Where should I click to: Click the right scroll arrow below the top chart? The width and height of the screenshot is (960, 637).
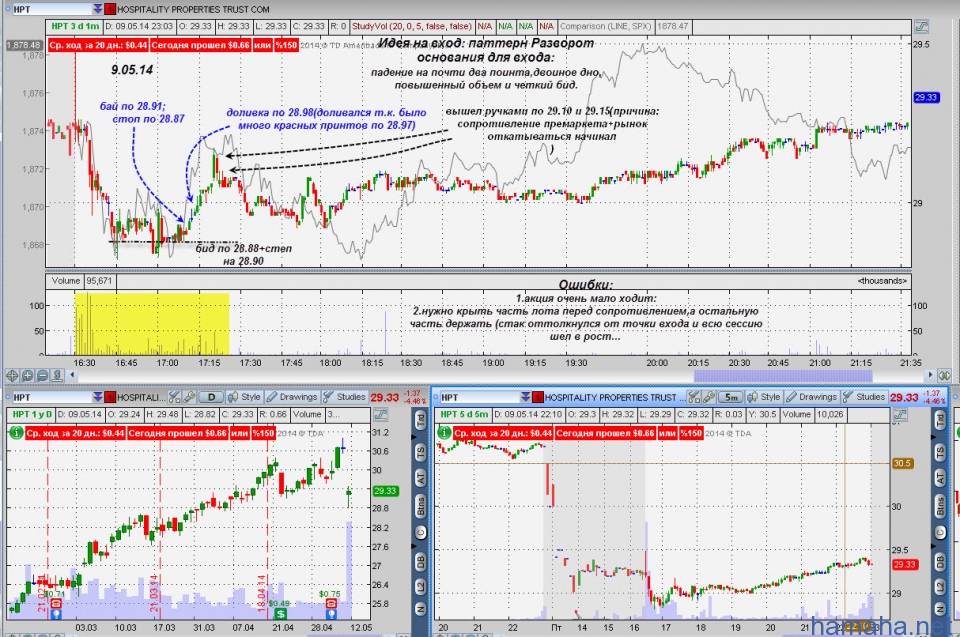931,375
